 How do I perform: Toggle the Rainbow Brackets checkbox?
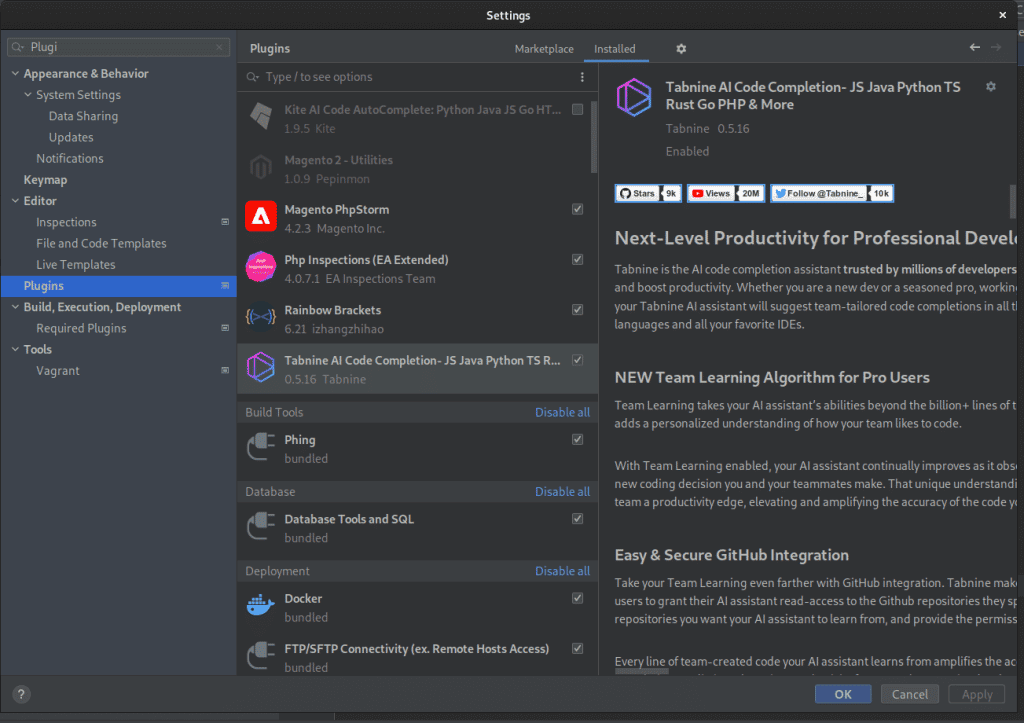click(x=577, y=310)
